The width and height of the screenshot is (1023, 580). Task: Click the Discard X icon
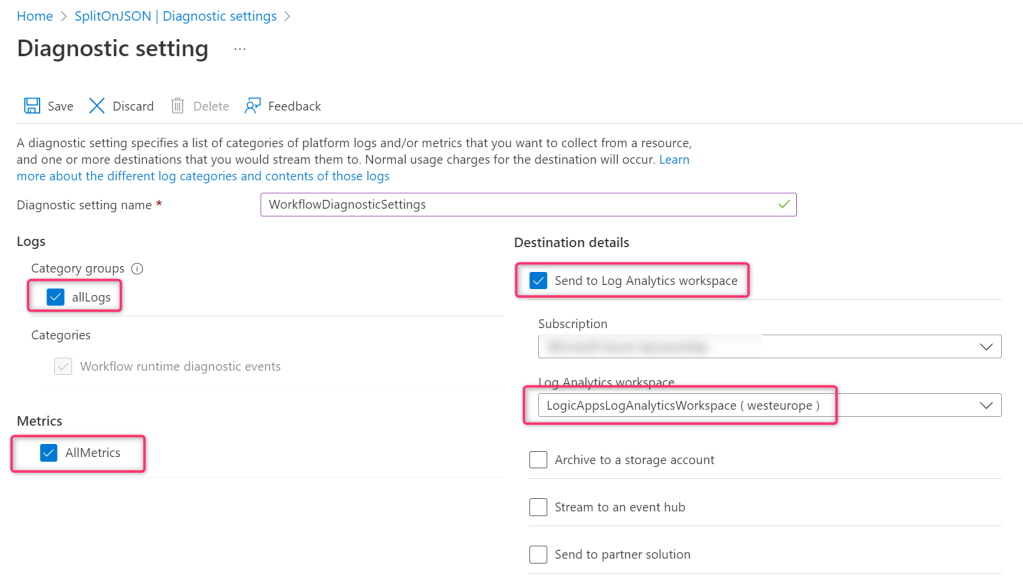point(97,106)
